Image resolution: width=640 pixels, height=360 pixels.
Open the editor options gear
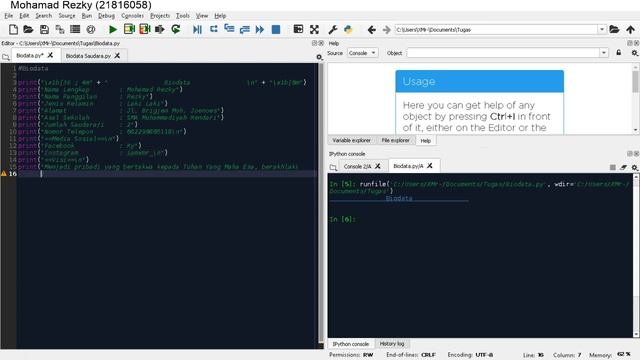319,57
